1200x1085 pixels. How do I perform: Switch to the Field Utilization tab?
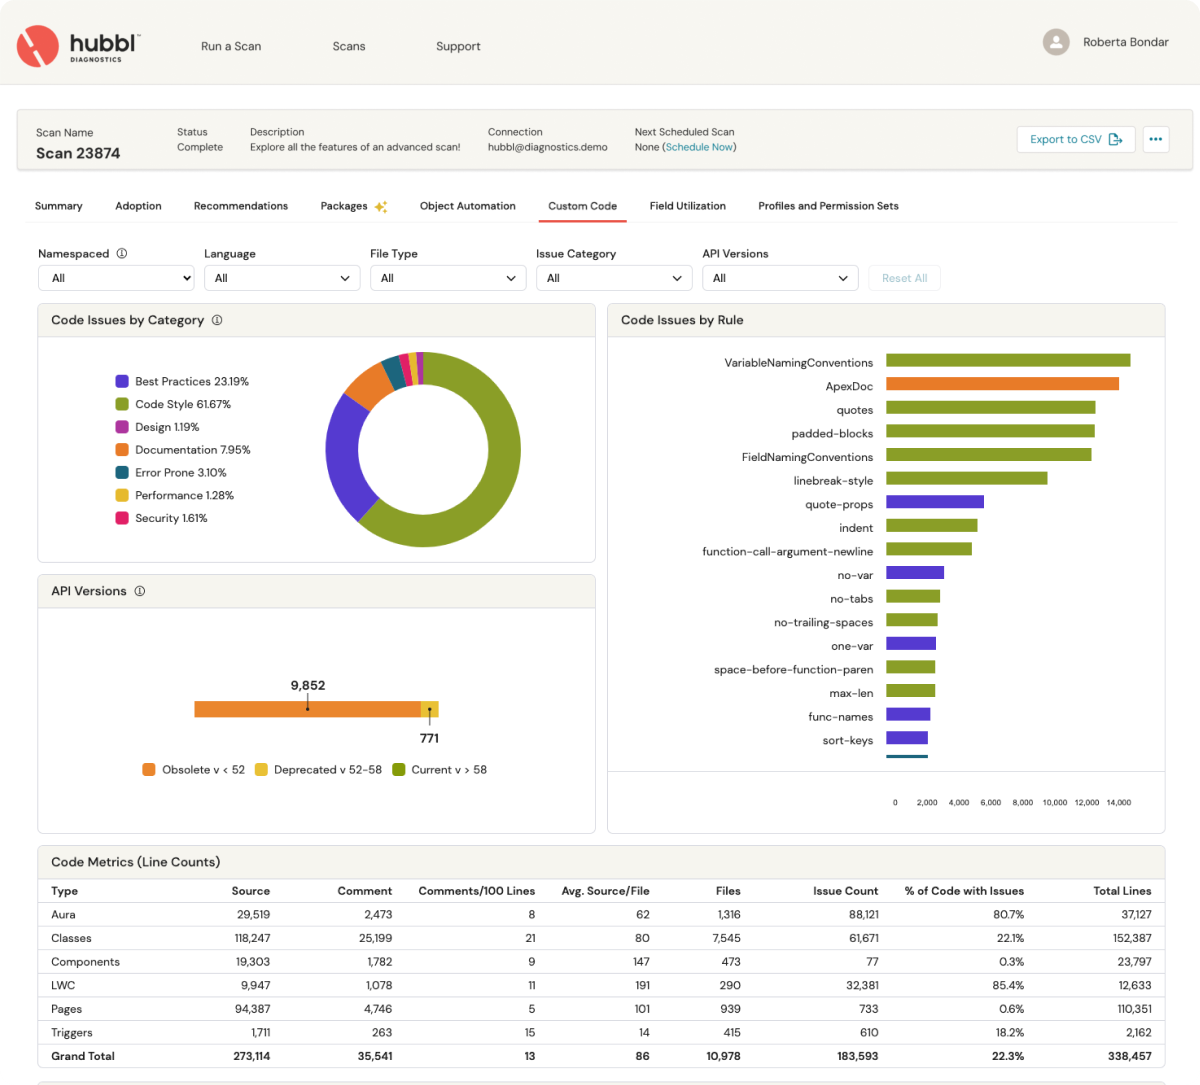pyautogui.click(x=688, y=206)
